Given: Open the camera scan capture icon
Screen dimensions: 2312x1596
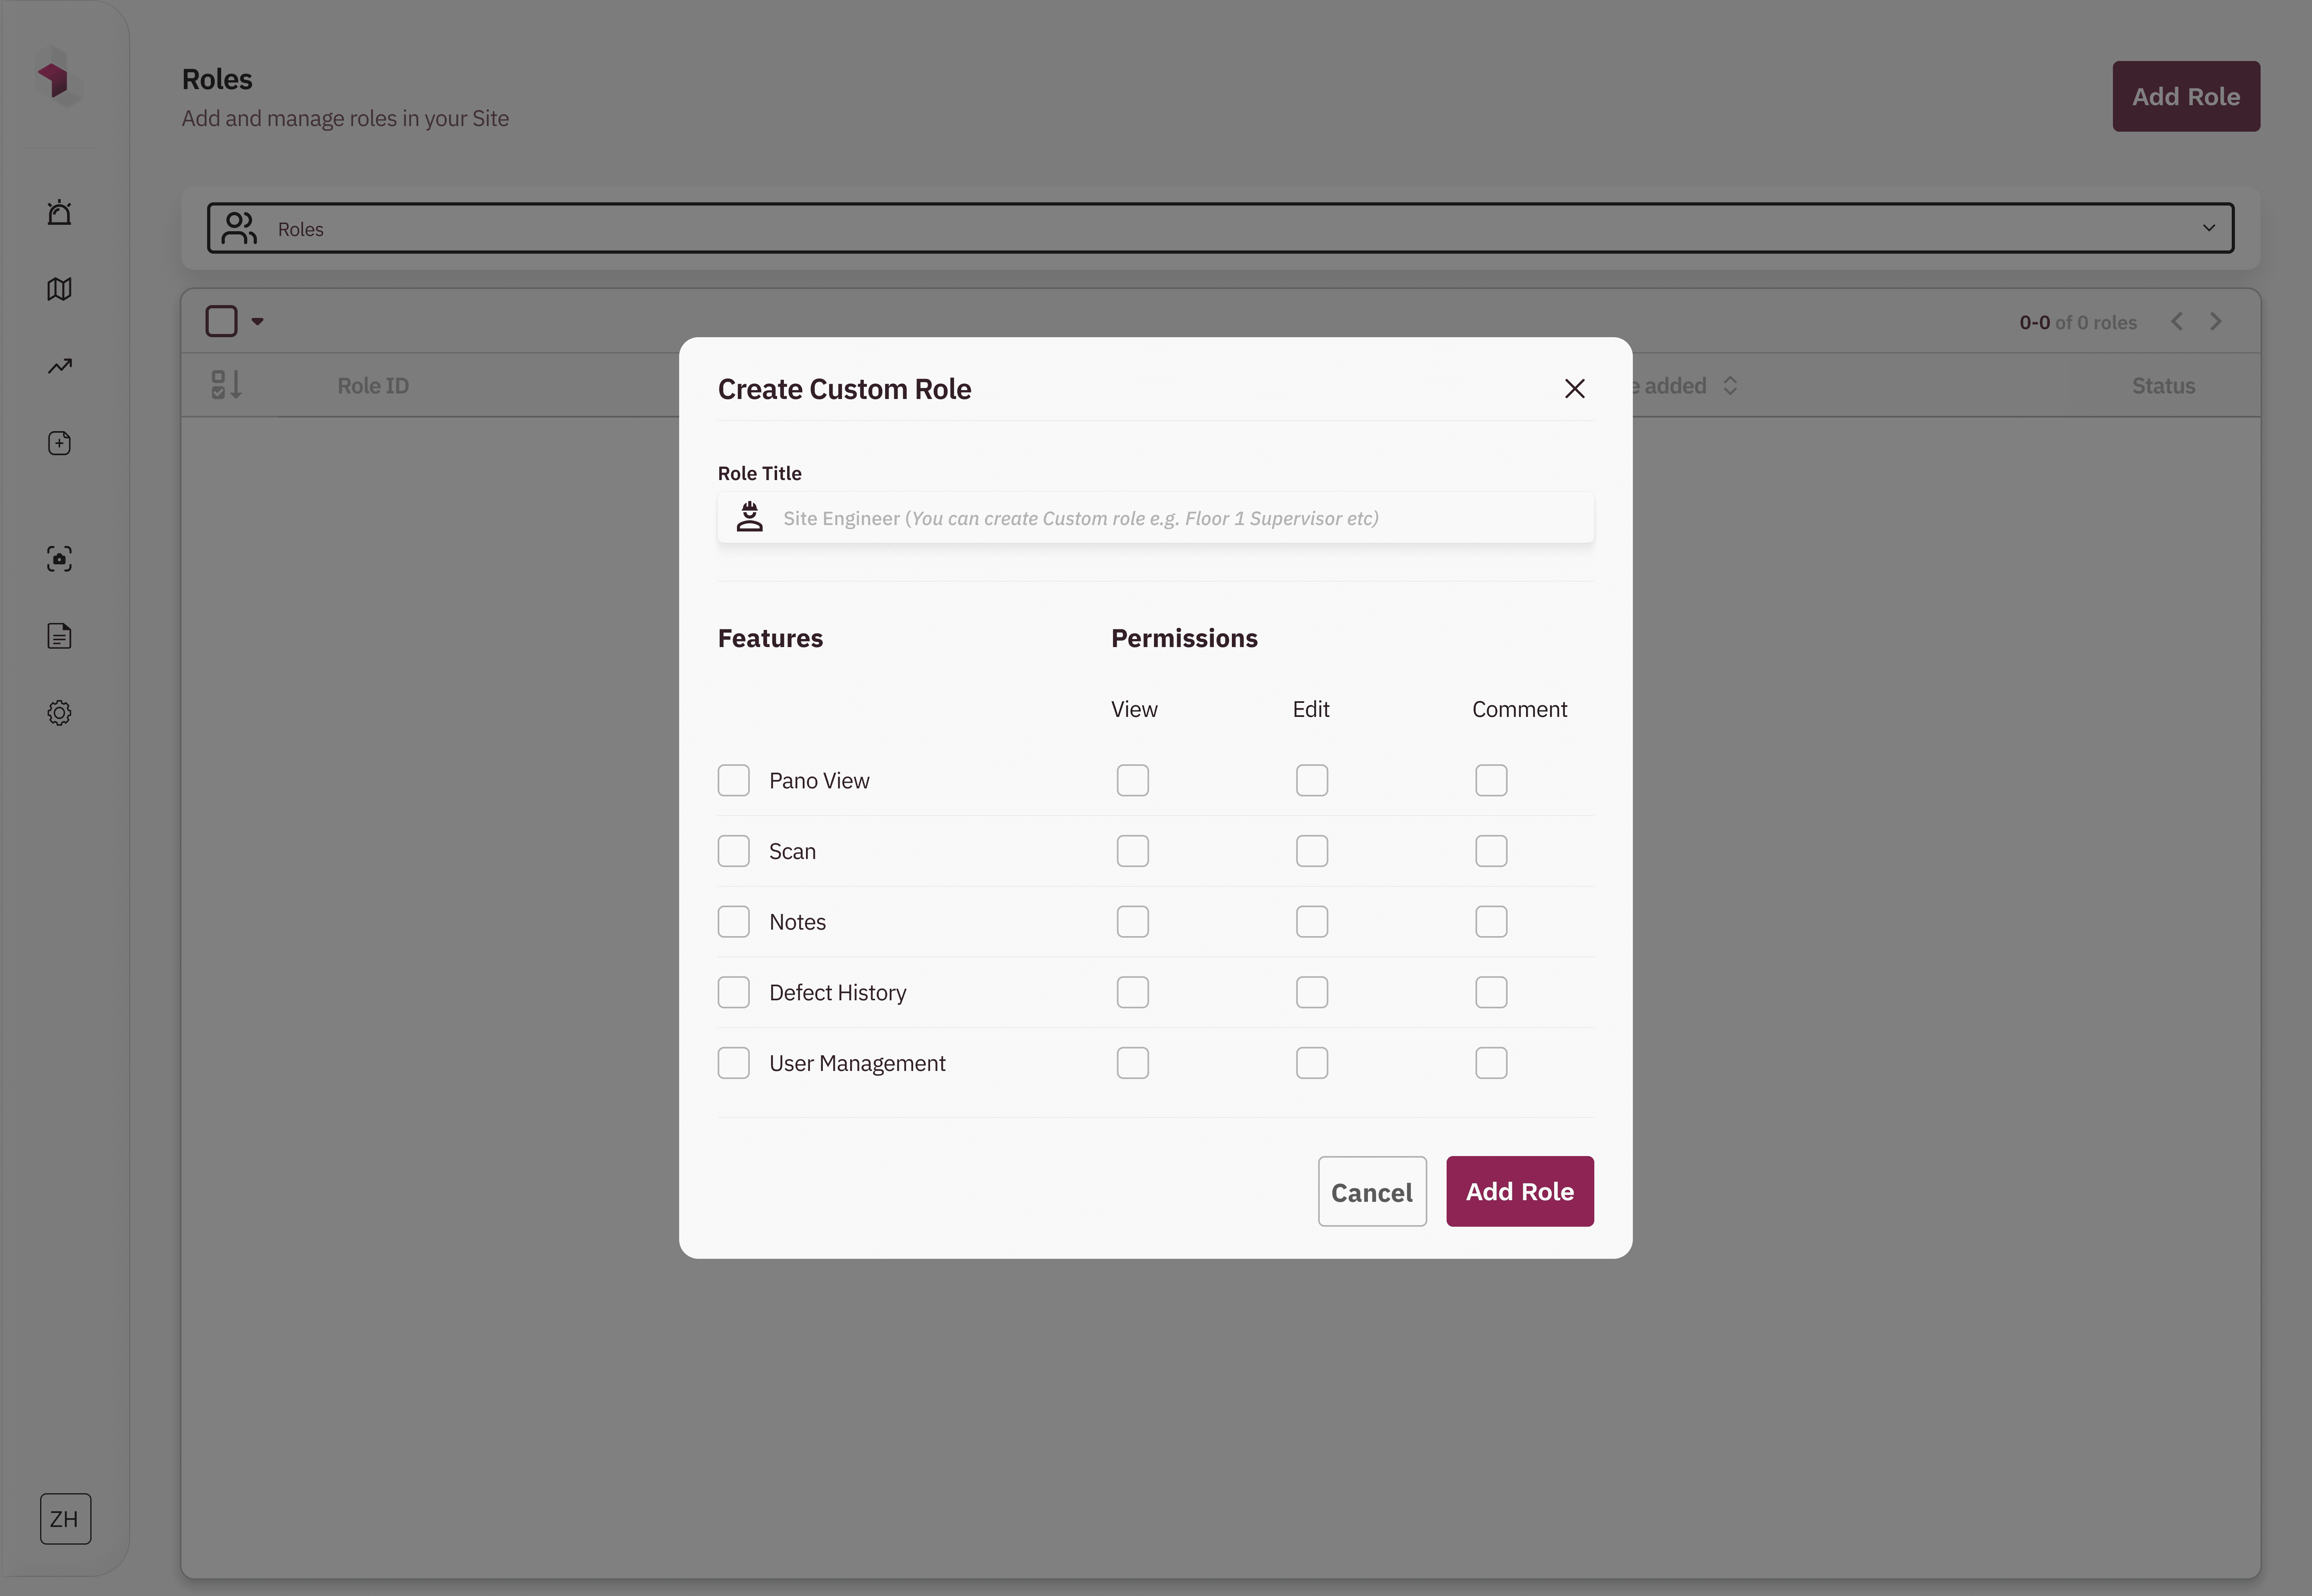Looking at the screenshot, I should (x=59, y=559).
